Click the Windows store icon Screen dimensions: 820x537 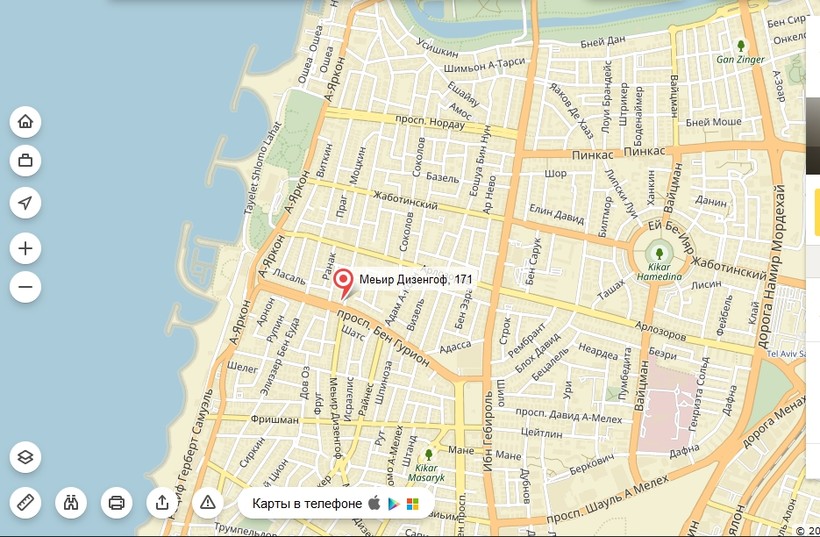pos(413,503)
